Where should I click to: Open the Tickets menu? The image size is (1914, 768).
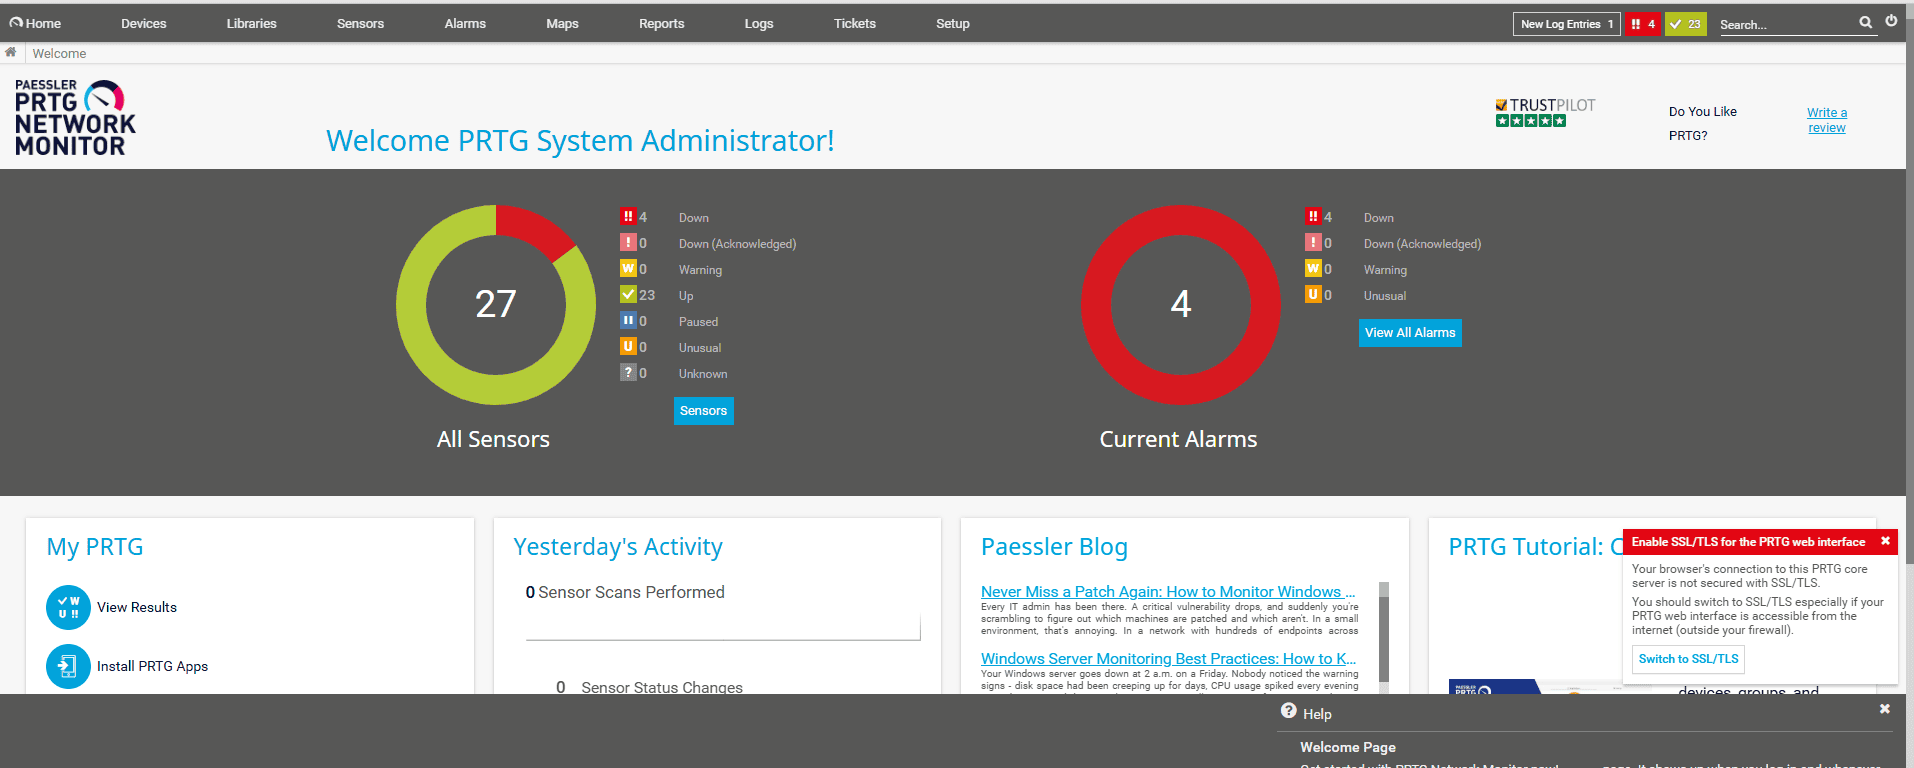coord(855,23)
